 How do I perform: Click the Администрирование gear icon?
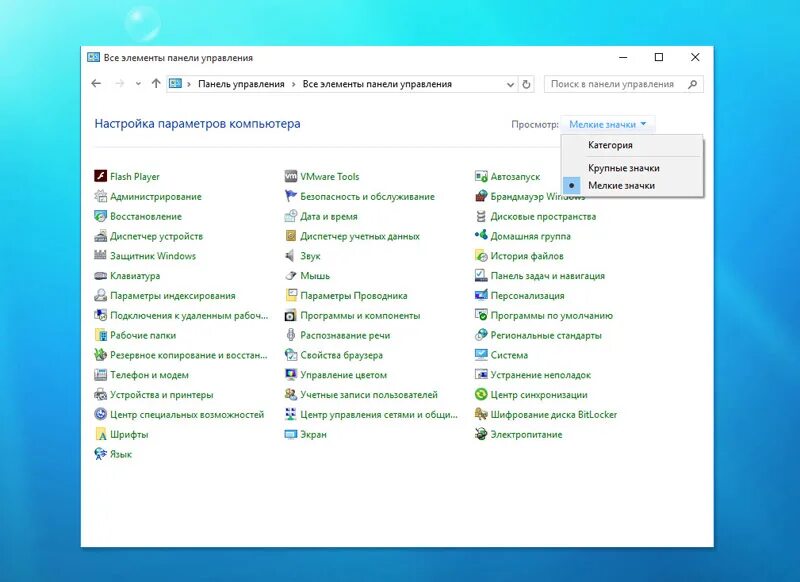(101, 196)
